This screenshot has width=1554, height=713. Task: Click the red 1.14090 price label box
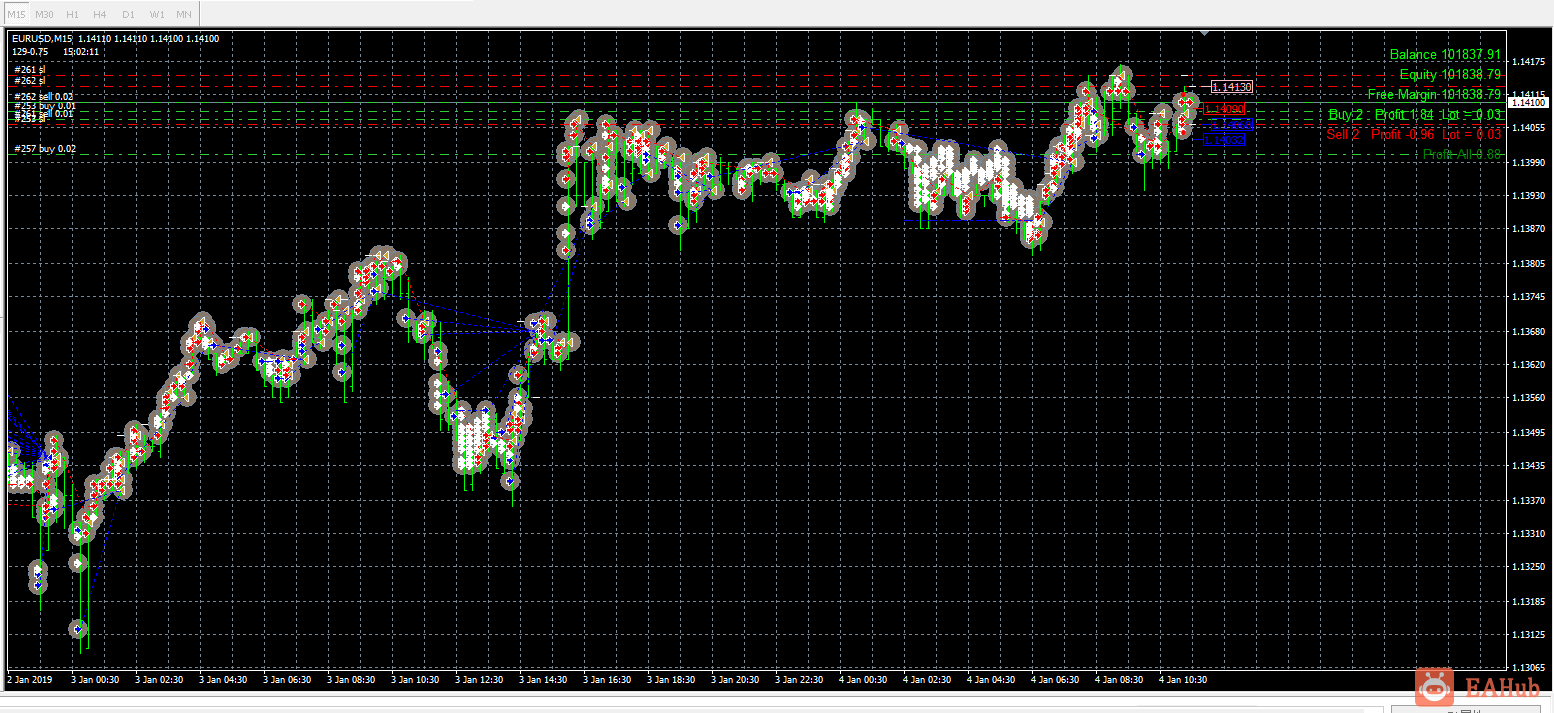pyautogui.click(x=1224, y=109)
